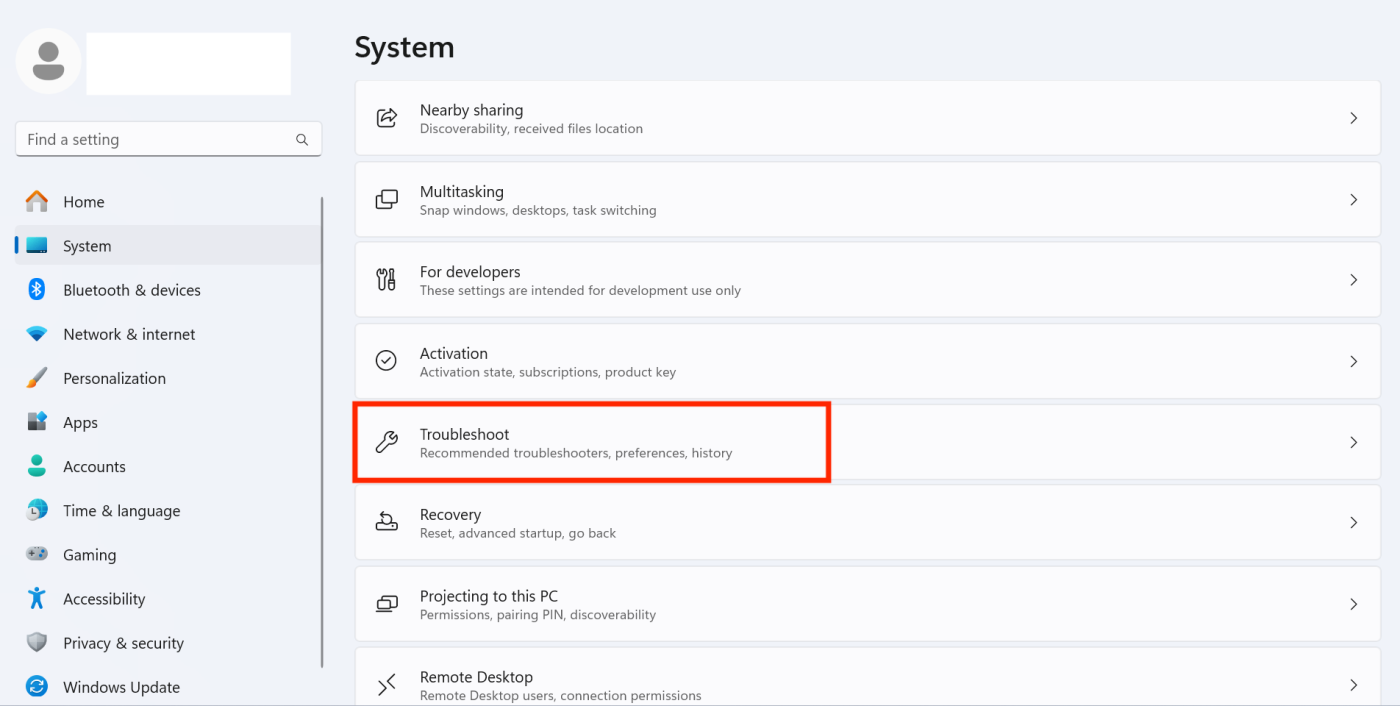Click the Nearby sharing icon
Screen dimensions: 1400x706
(387, 117)
